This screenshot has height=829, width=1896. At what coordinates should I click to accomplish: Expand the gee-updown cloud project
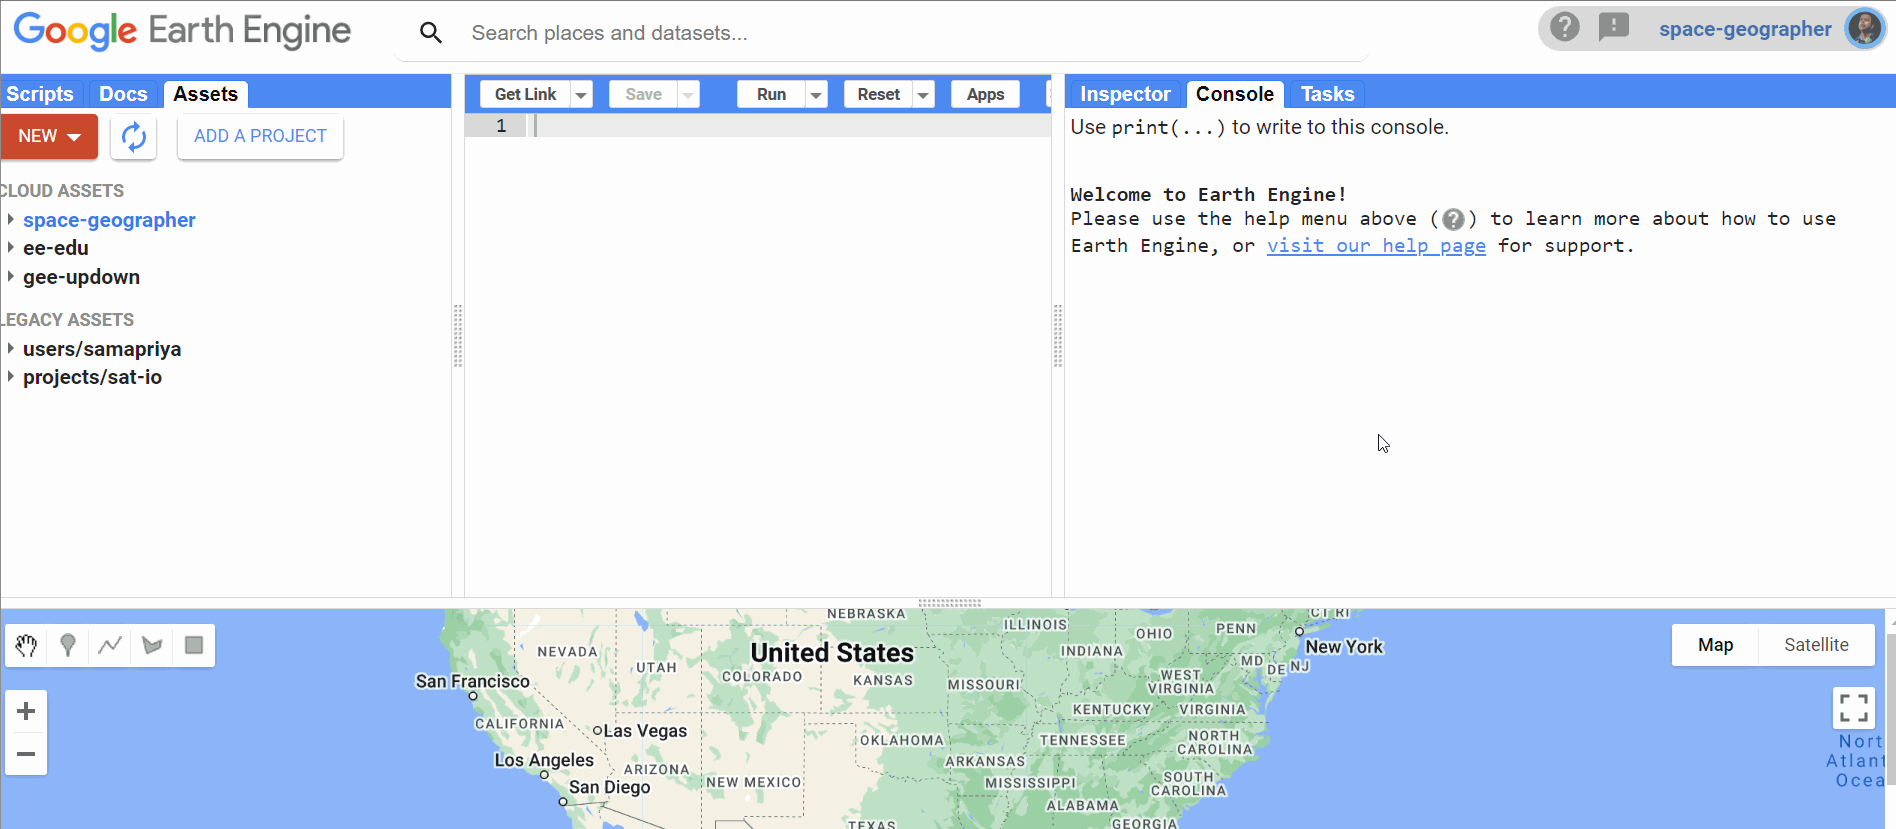tap(10, 276)
